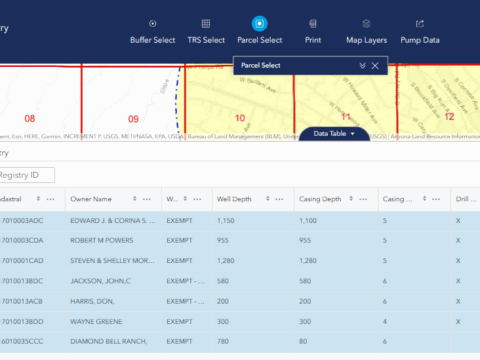Click highlighted map section 10
This screenshot has height=360, width=480.
tap(240, 118)
